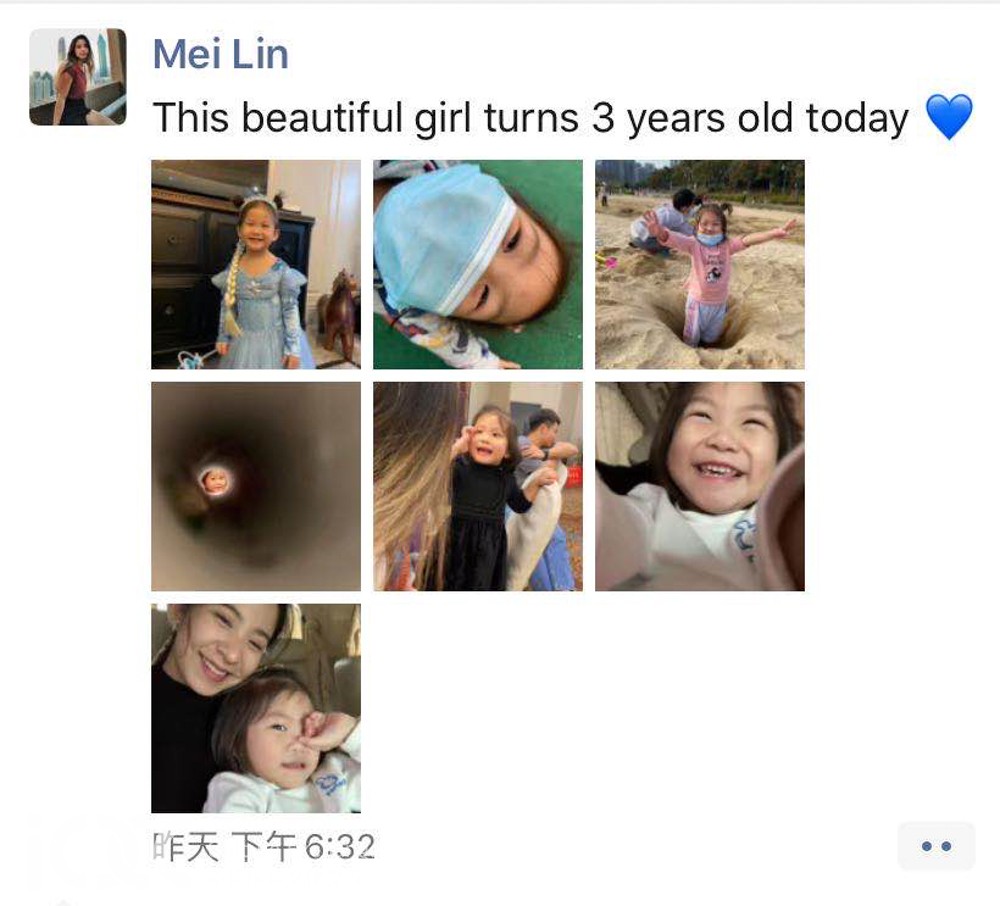Screen dimensions: 1000x906
Task: Tap the avatar showing woman by window
Action: point(78,77)
